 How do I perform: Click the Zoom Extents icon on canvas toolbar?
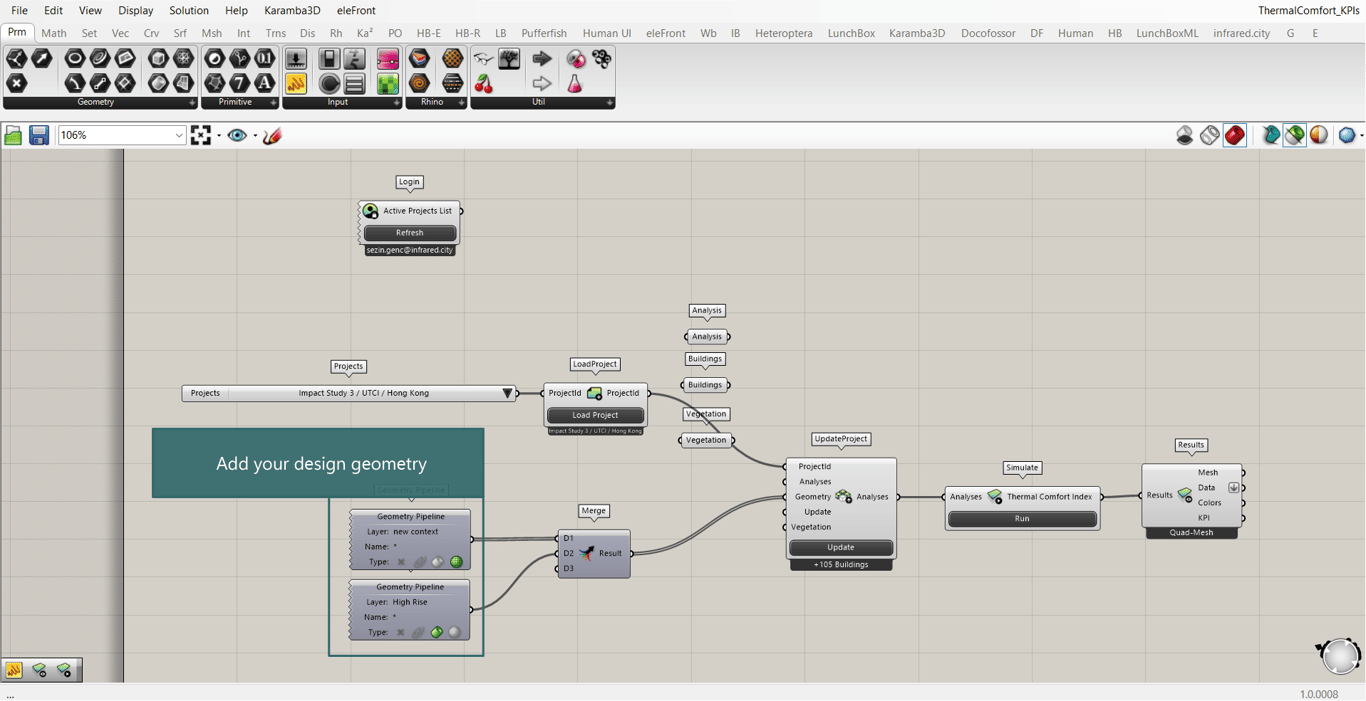pos(201,135)
